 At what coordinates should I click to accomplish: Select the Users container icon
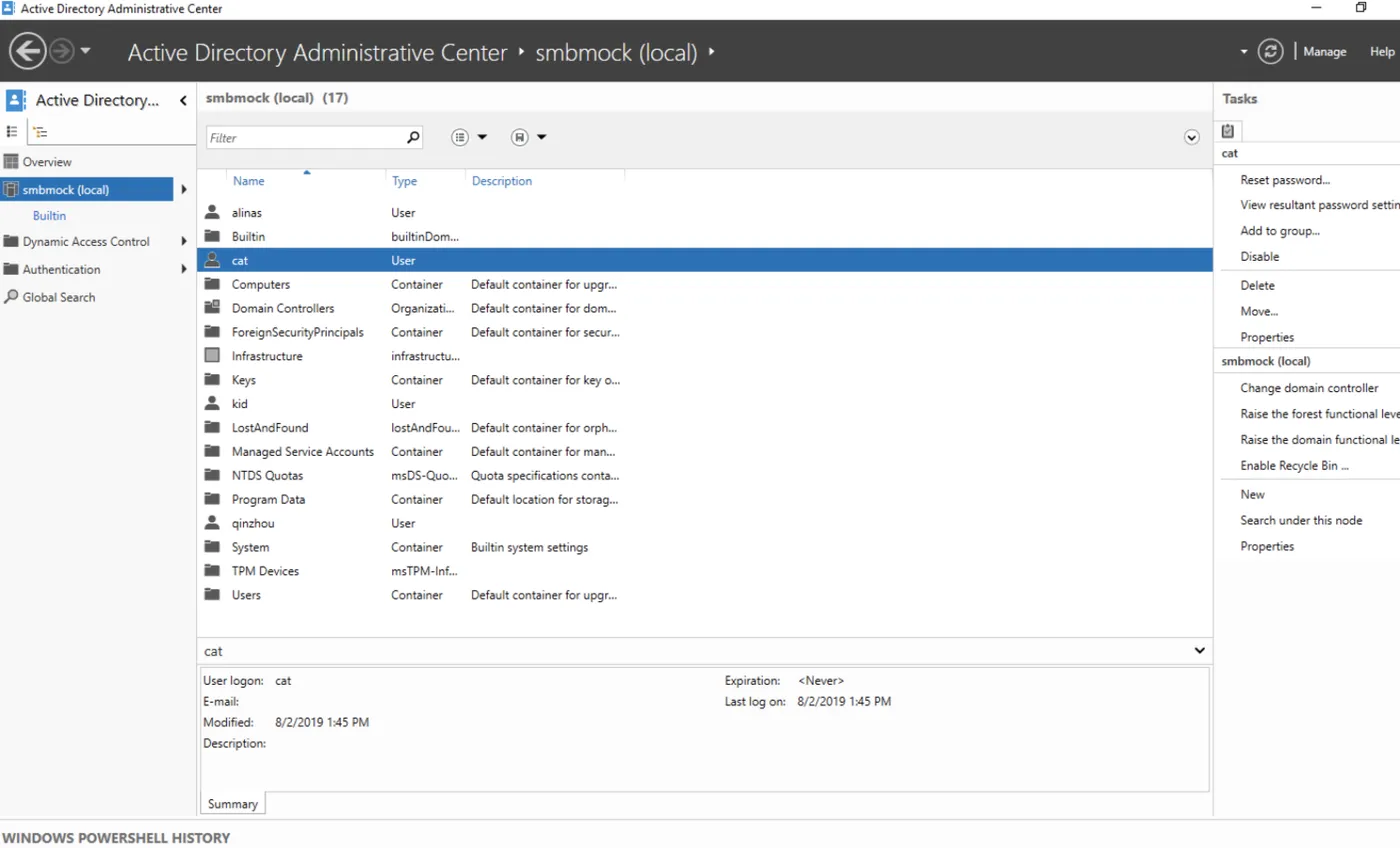[211, 595]
